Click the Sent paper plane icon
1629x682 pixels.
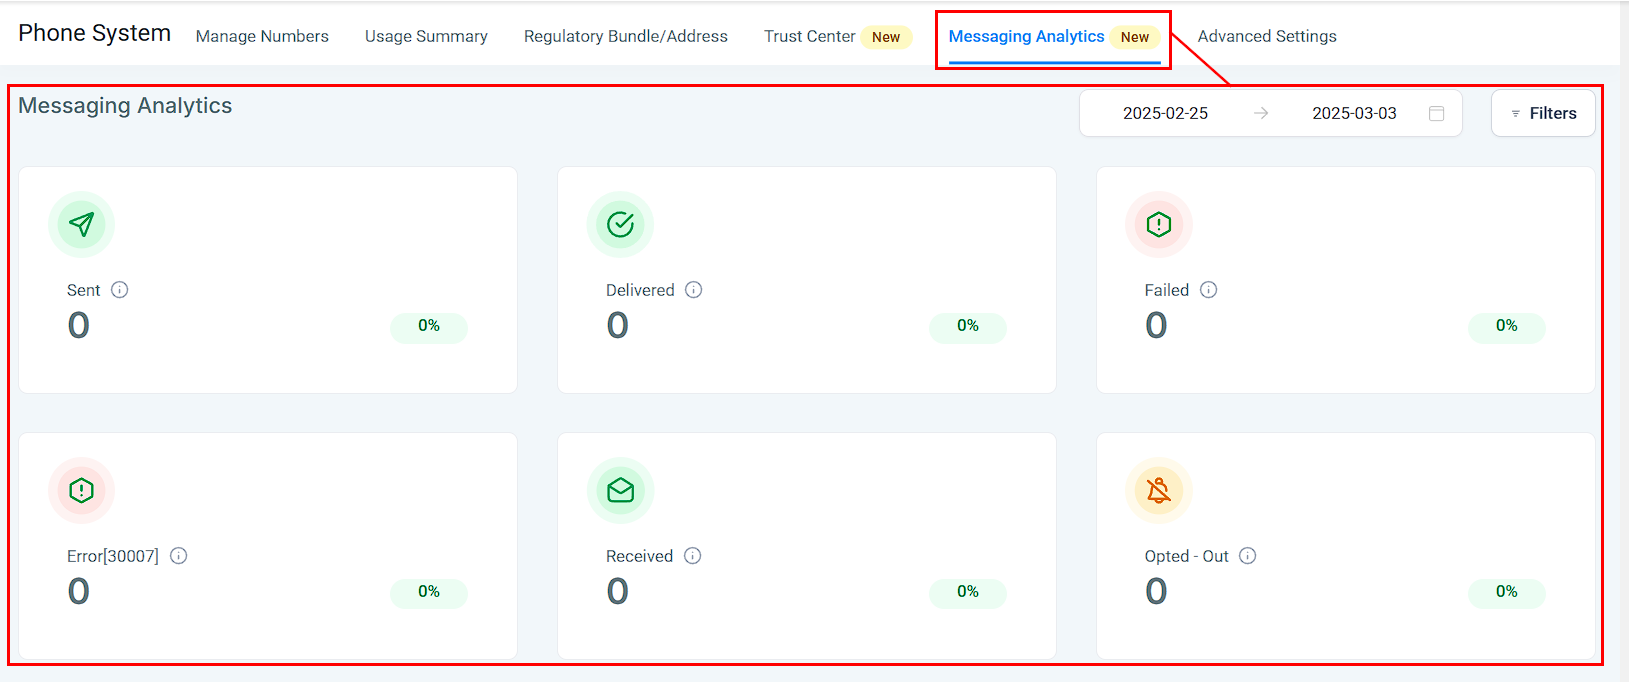click(82, 224)
